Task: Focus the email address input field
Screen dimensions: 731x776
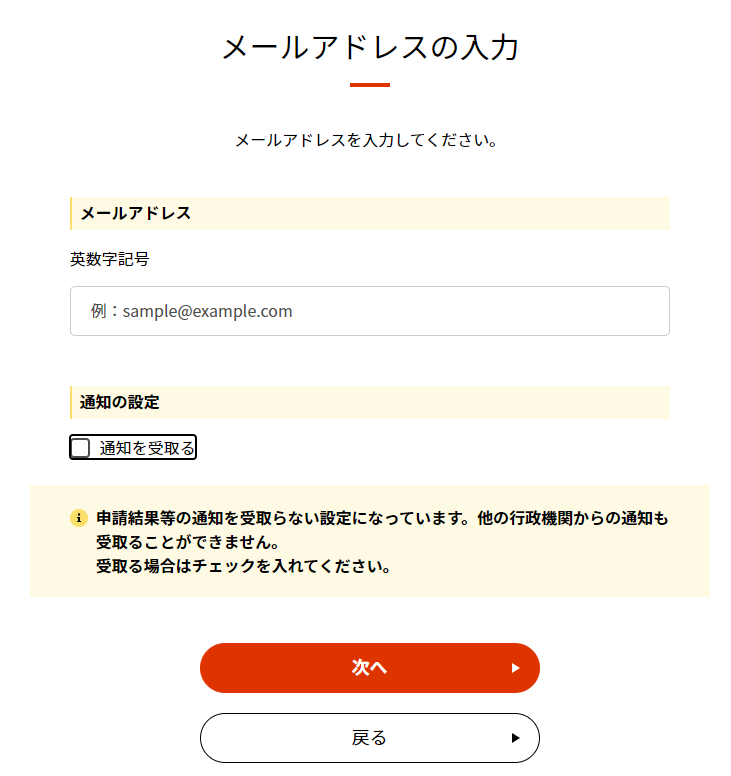Action: 370,311
